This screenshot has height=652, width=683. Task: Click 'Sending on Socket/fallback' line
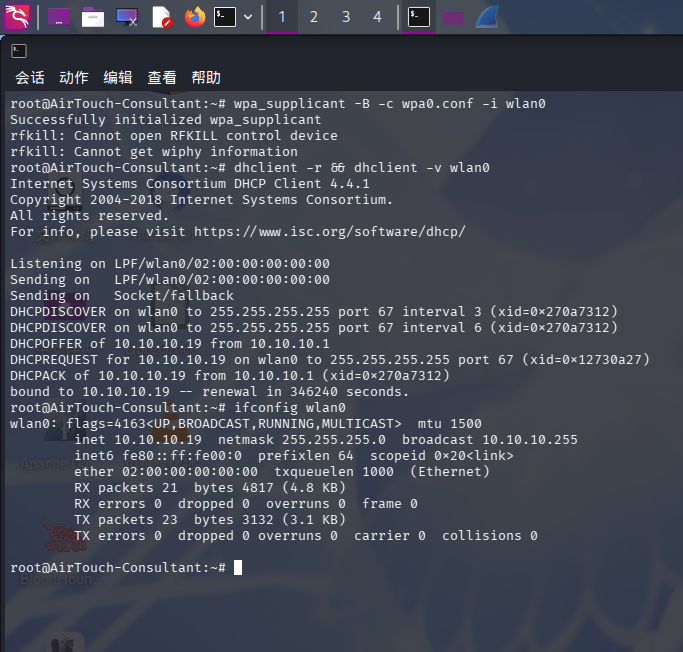tap(122, 296)
